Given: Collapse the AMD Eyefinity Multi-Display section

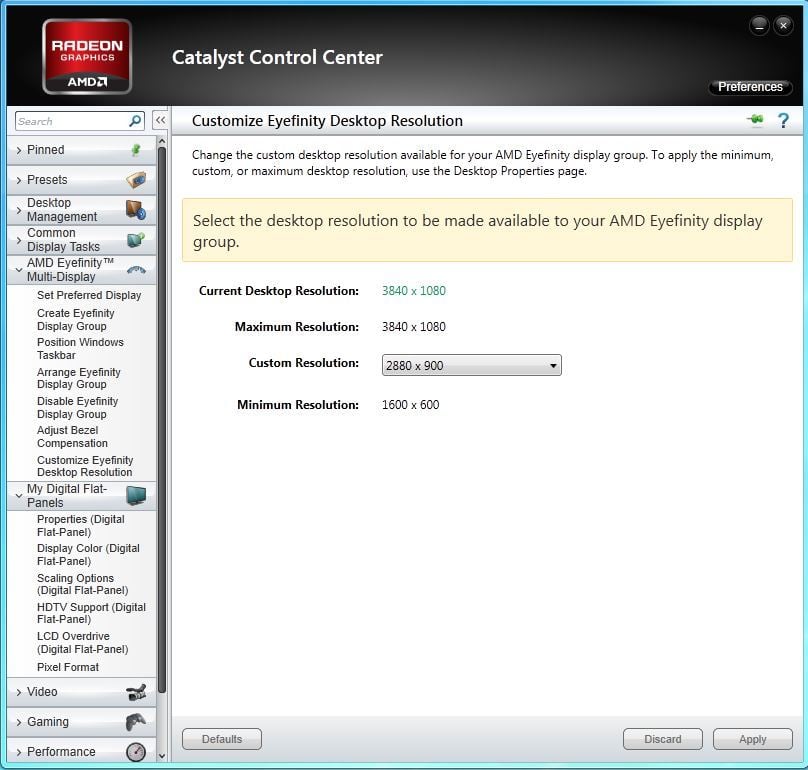Looking at the screenshot, I should pyautogui.click(x=19, y=270).
